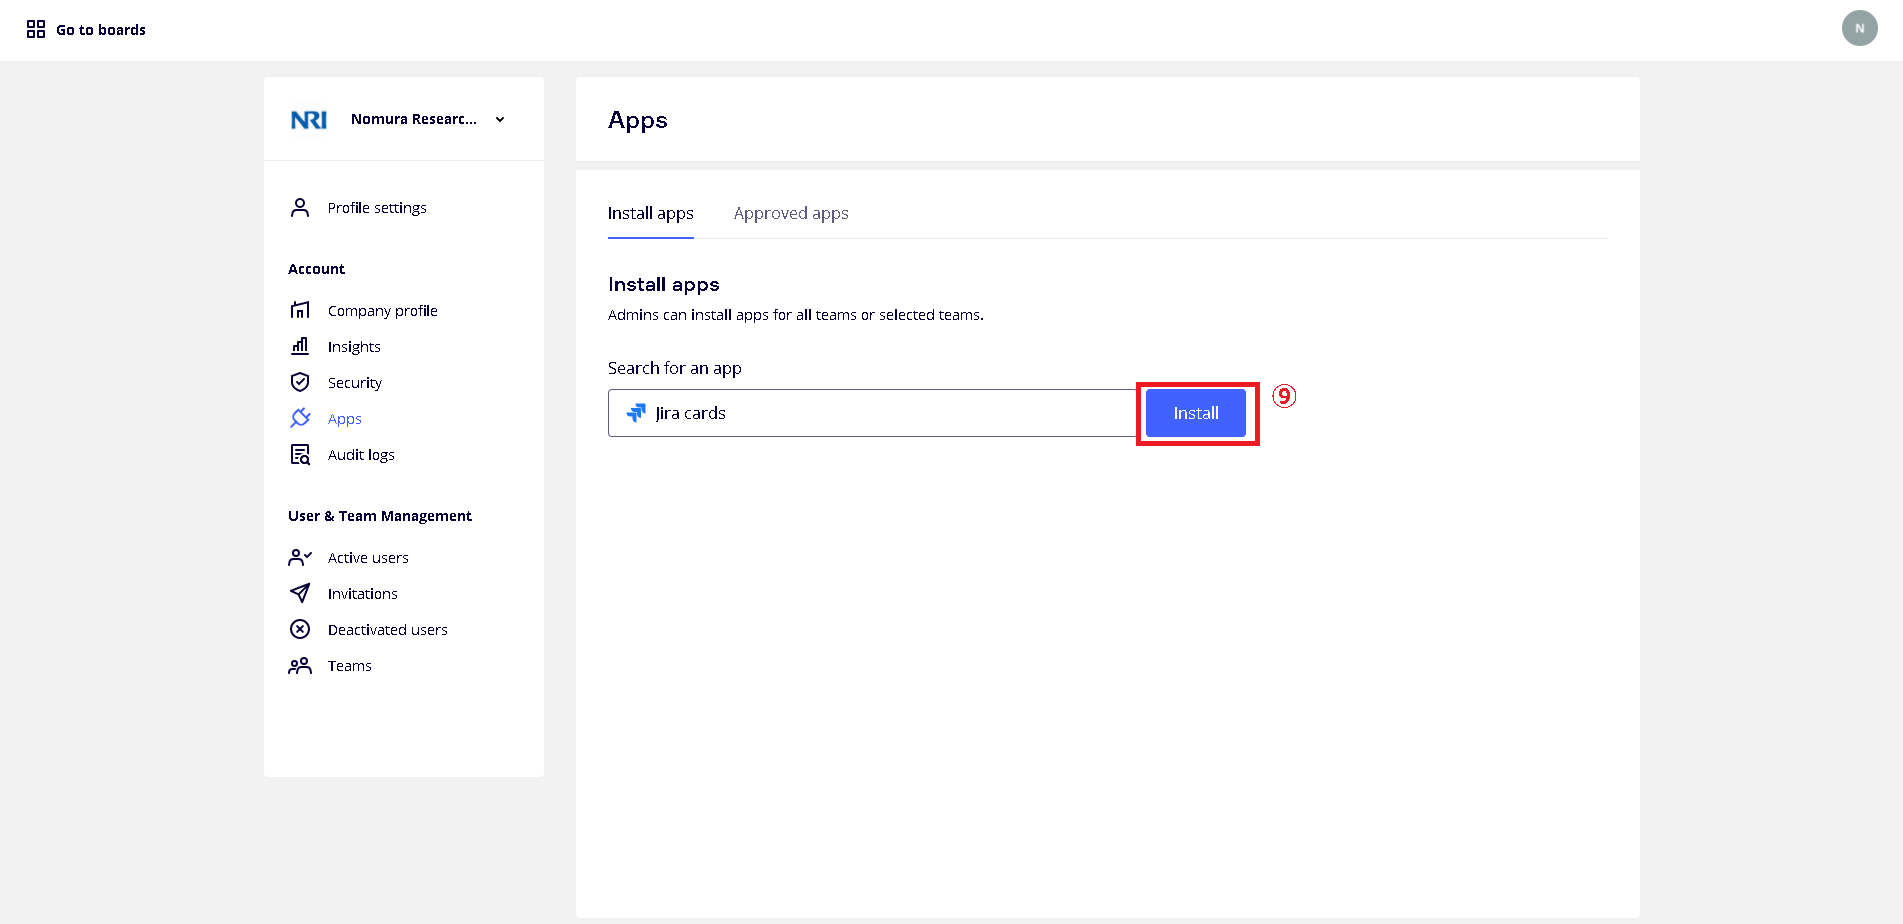
Task: Click the Company profile building icon
Action: (300, 310)
